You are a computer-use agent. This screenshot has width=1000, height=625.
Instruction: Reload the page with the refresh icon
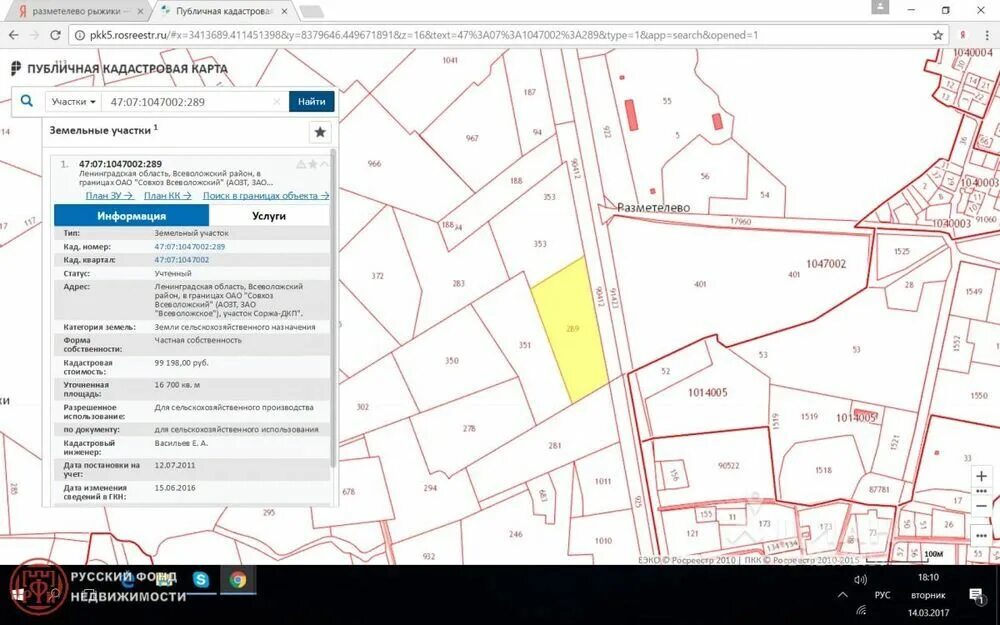tap(55, 35)
